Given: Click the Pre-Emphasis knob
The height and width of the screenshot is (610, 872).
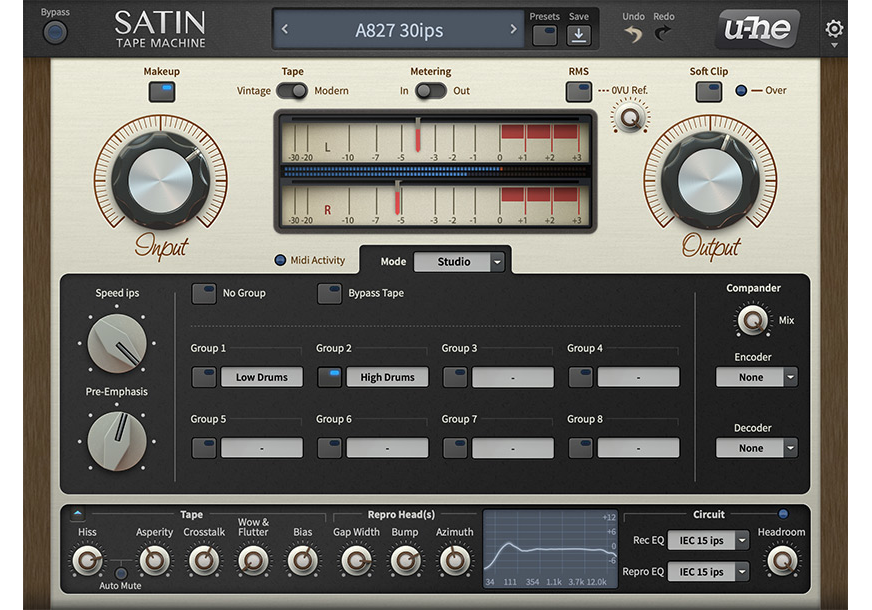Looking at the screenshot, I should [x=117, y=442].
